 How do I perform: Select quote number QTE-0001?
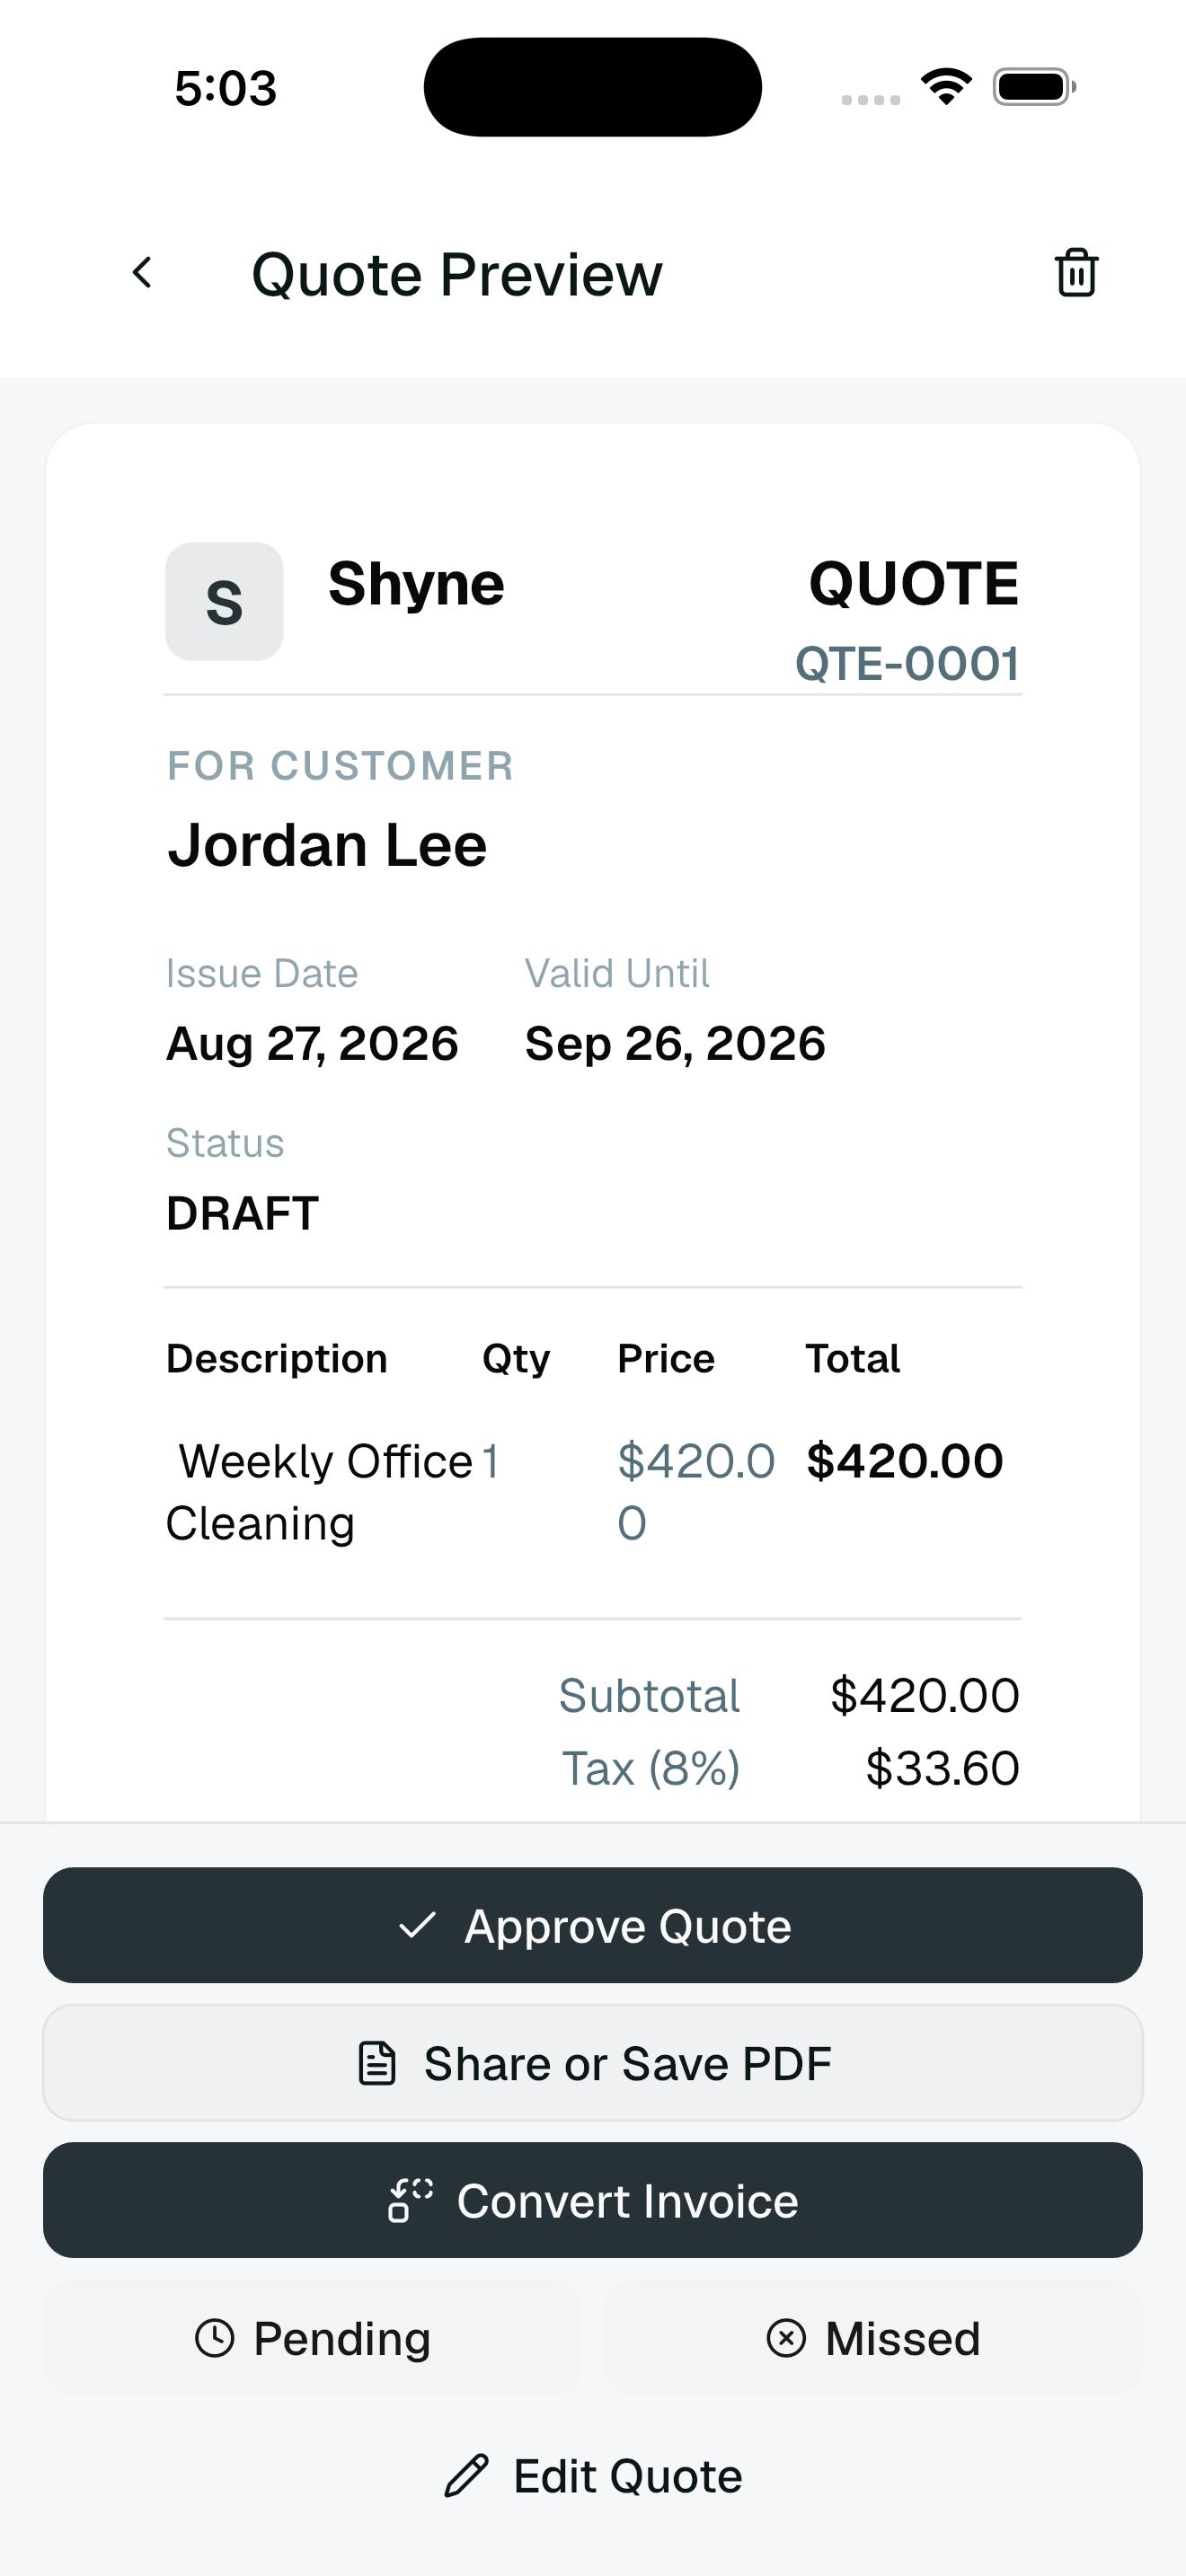[x=907, y=664]
